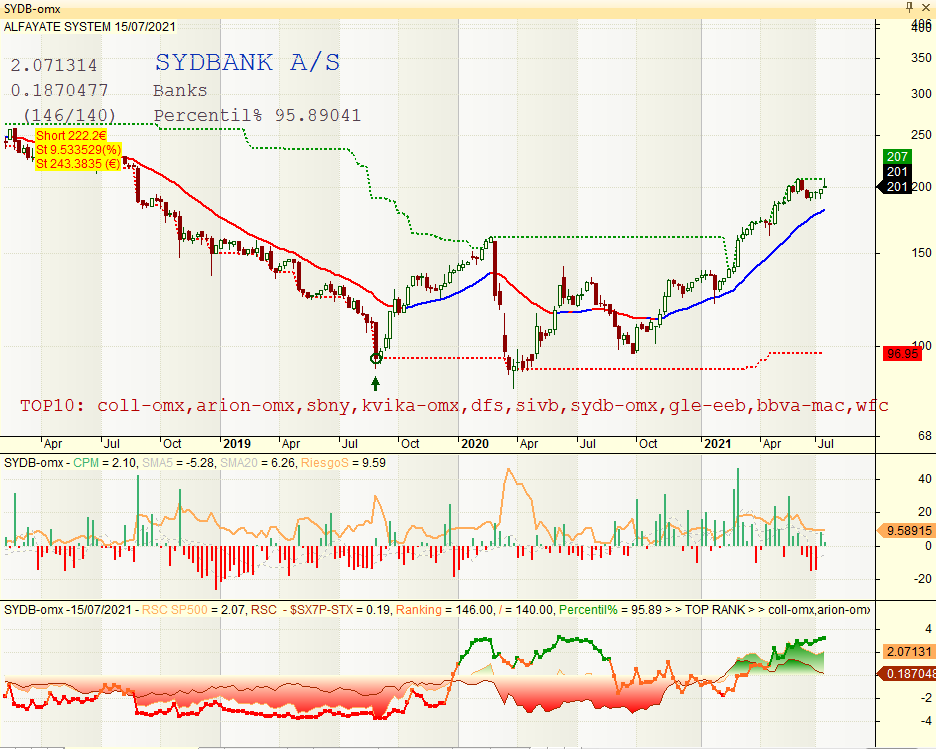
Task: Click the St 9.533529(%) label
Action: pyautogui.click(x=78, y=150)
